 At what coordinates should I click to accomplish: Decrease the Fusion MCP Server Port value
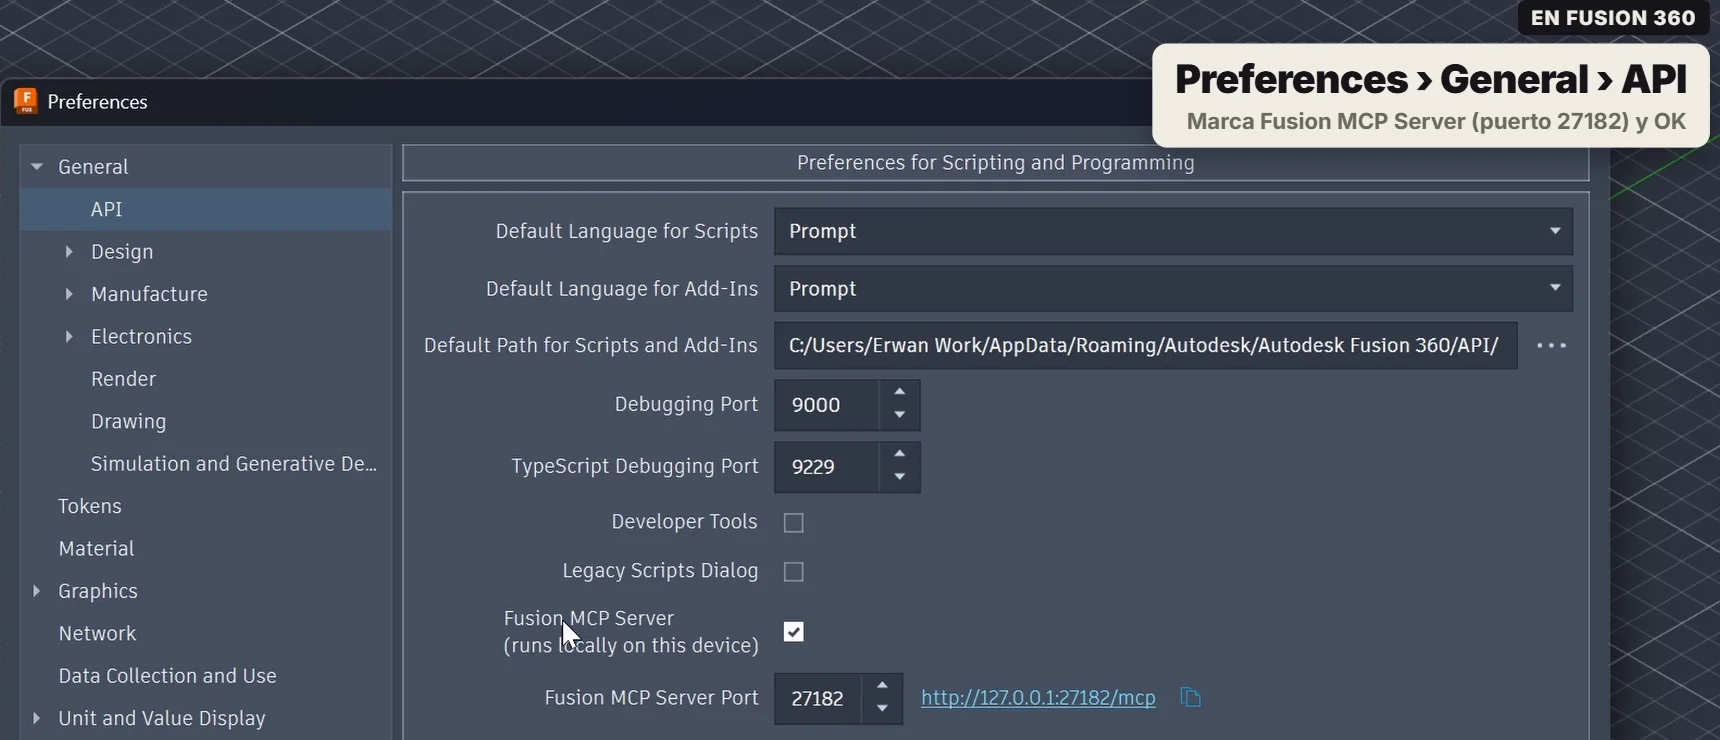coord(882,710)
